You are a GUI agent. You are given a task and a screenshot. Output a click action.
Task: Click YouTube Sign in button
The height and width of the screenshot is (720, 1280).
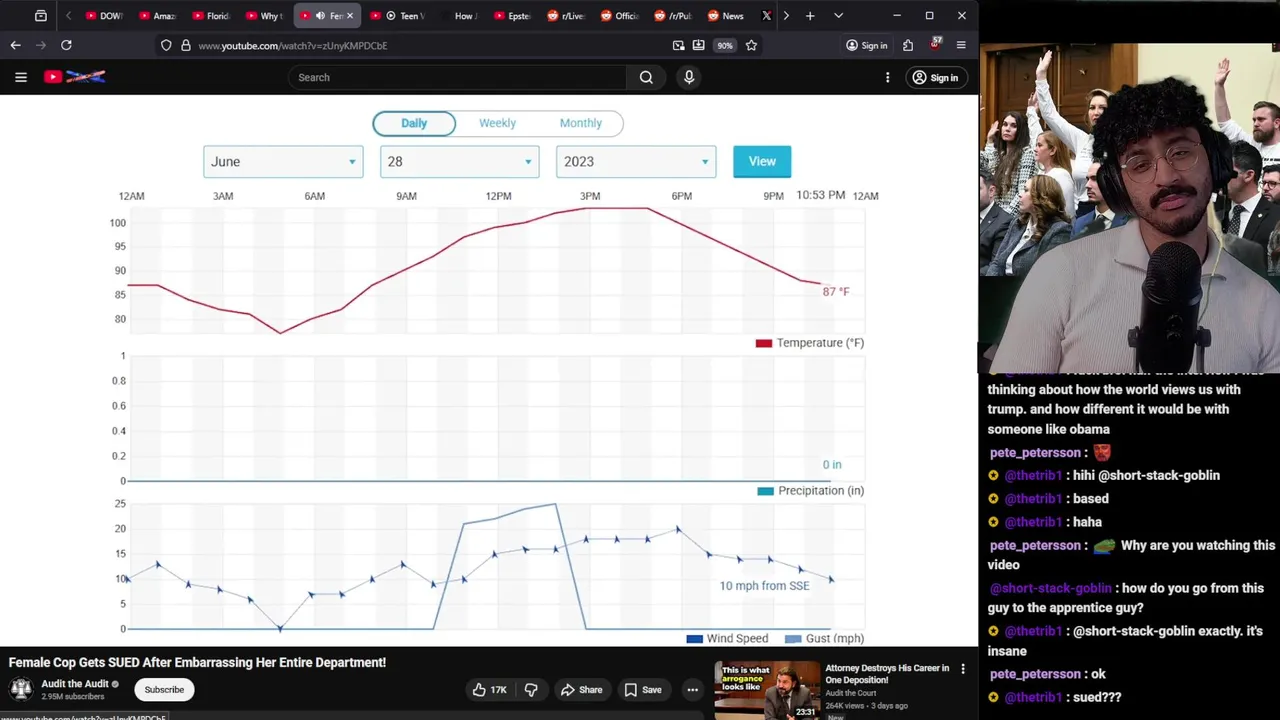pyautogui.click(x=935, y=77)
